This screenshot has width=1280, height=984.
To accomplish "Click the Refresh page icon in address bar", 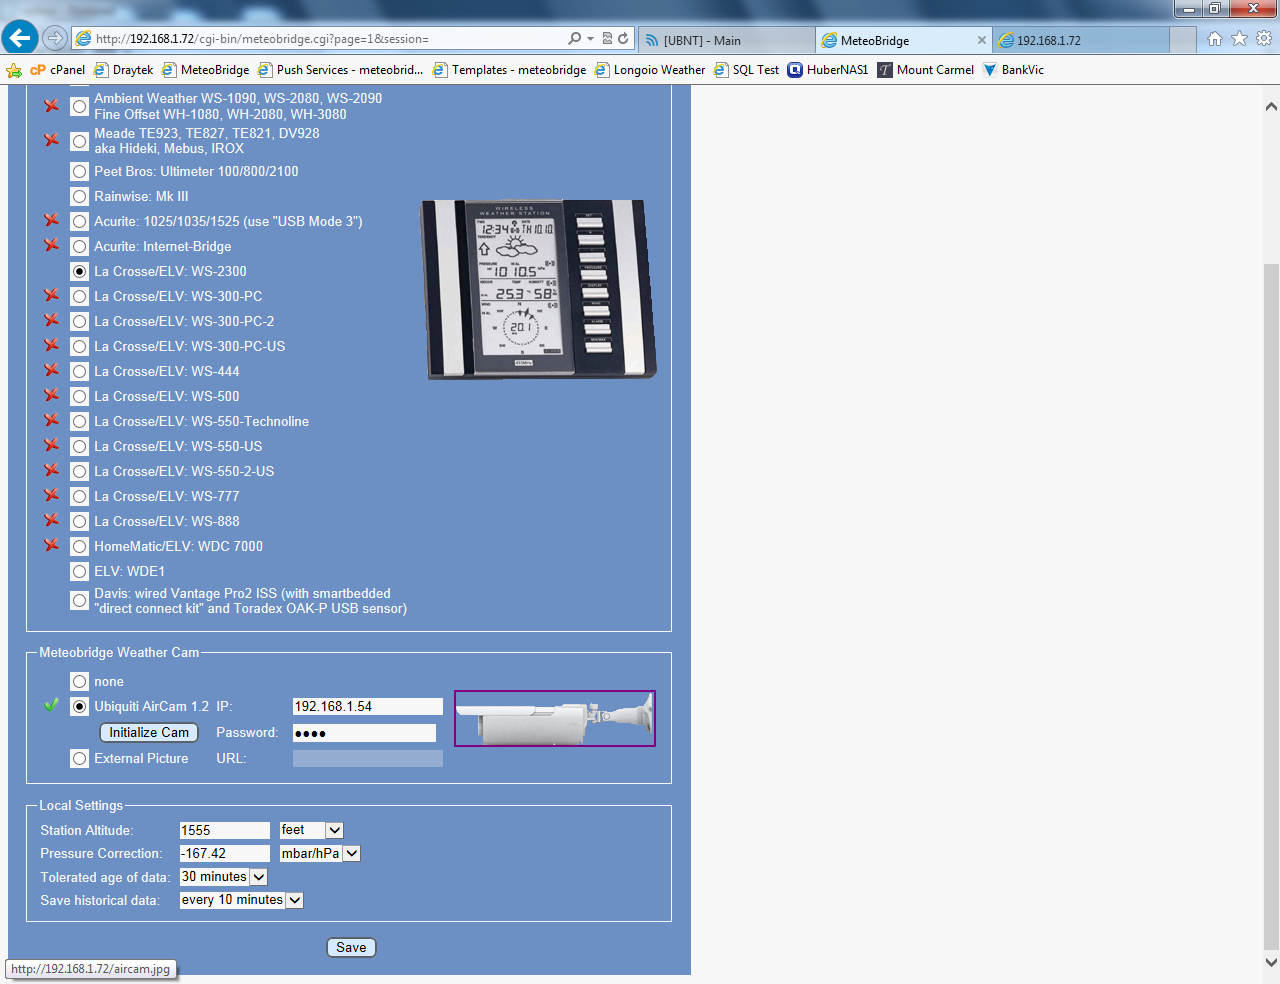I will (x=623, y=39).
